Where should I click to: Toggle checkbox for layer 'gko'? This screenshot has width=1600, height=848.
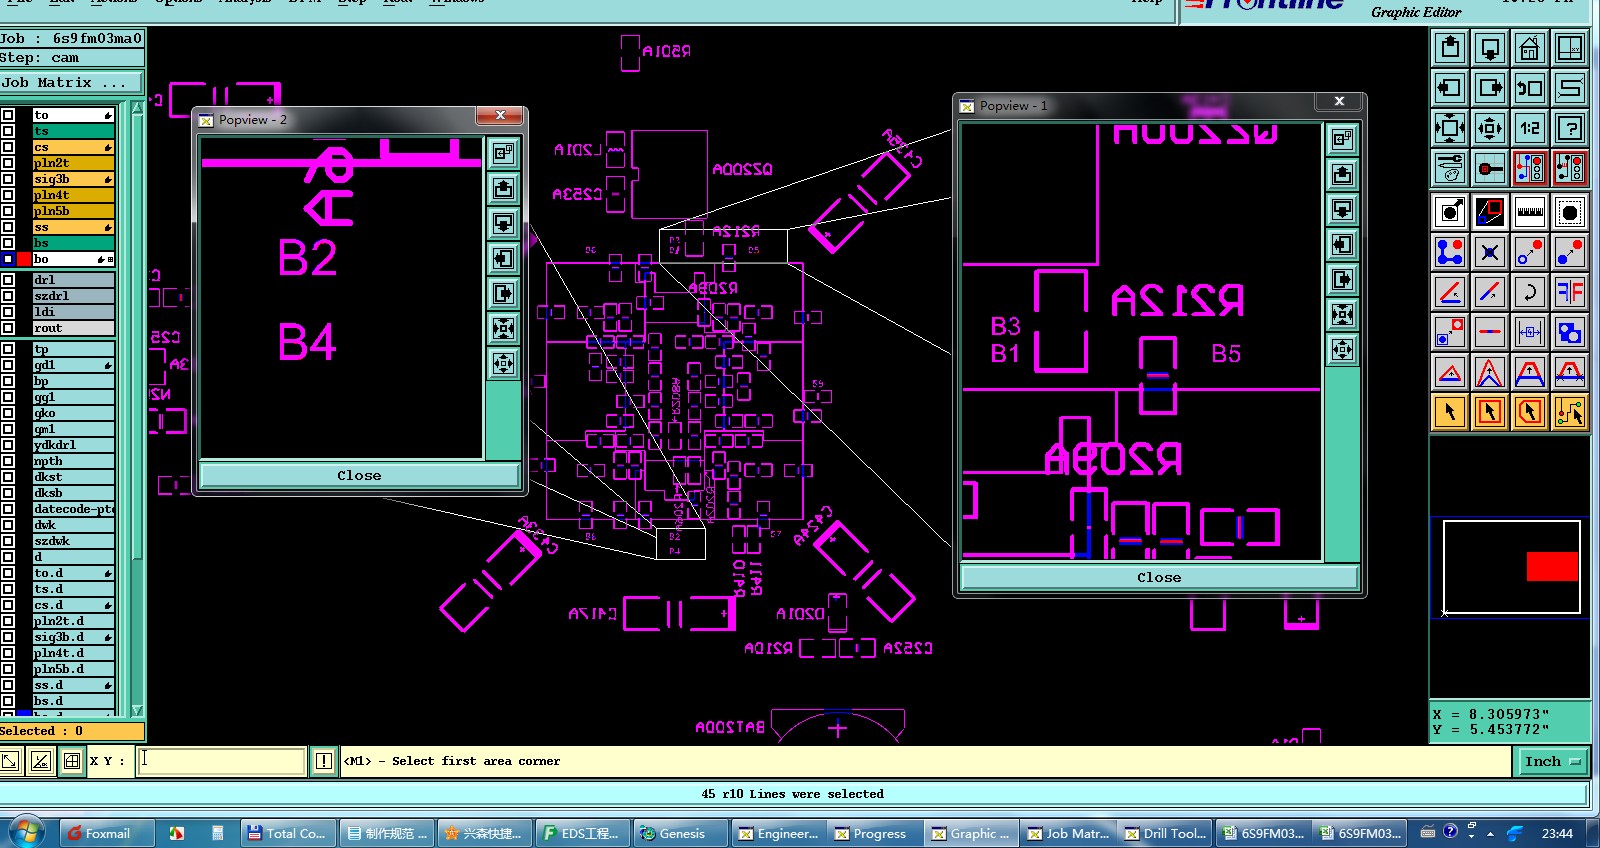coord(8,413)
